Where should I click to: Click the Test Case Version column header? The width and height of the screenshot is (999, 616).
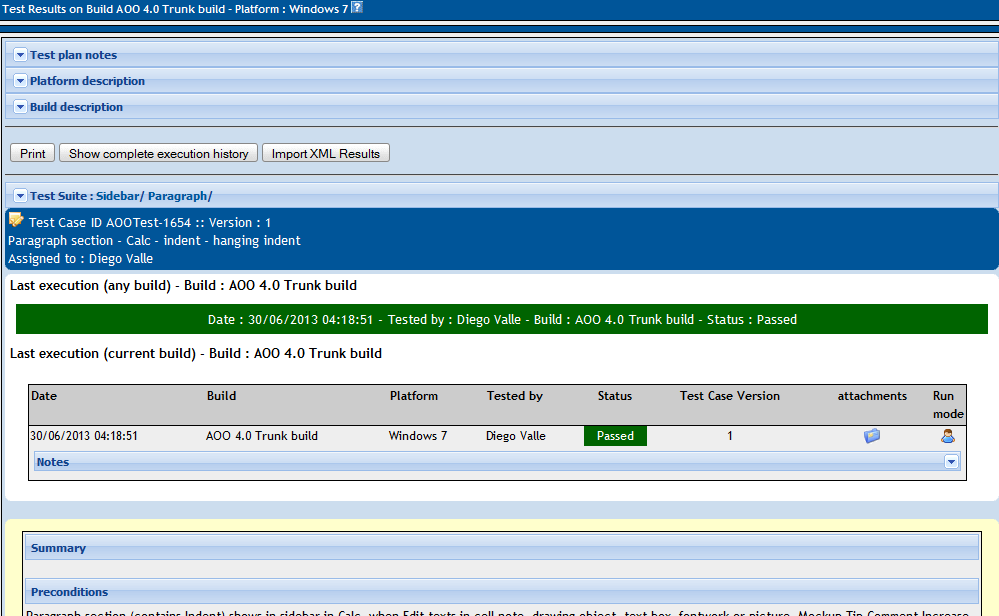tap(729, 396)
